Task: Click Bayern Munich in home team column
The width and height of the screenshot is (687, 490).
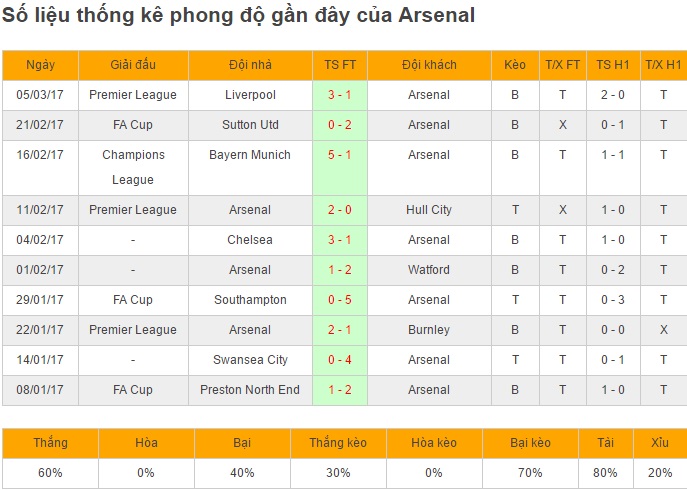Action: [250, 155]
